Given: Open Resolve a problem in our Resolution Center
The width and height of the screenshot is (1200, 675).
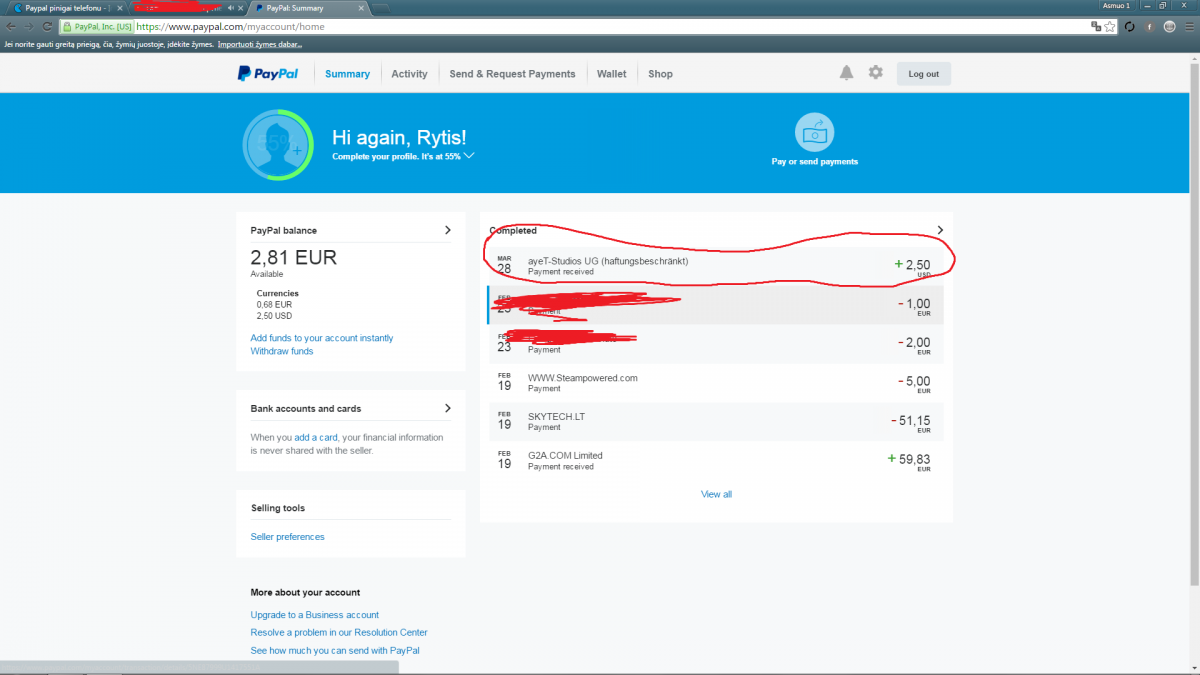Looking at the screenshot, I should coord(339,632).
